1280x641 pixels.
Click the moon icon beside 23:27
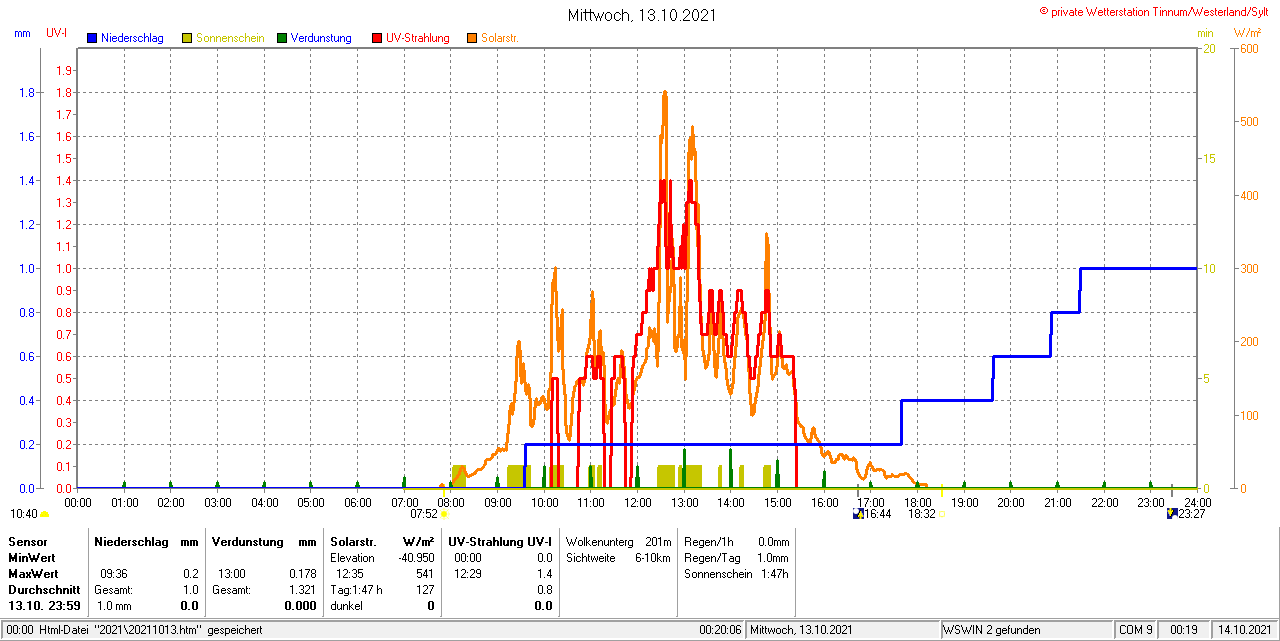1172,514
